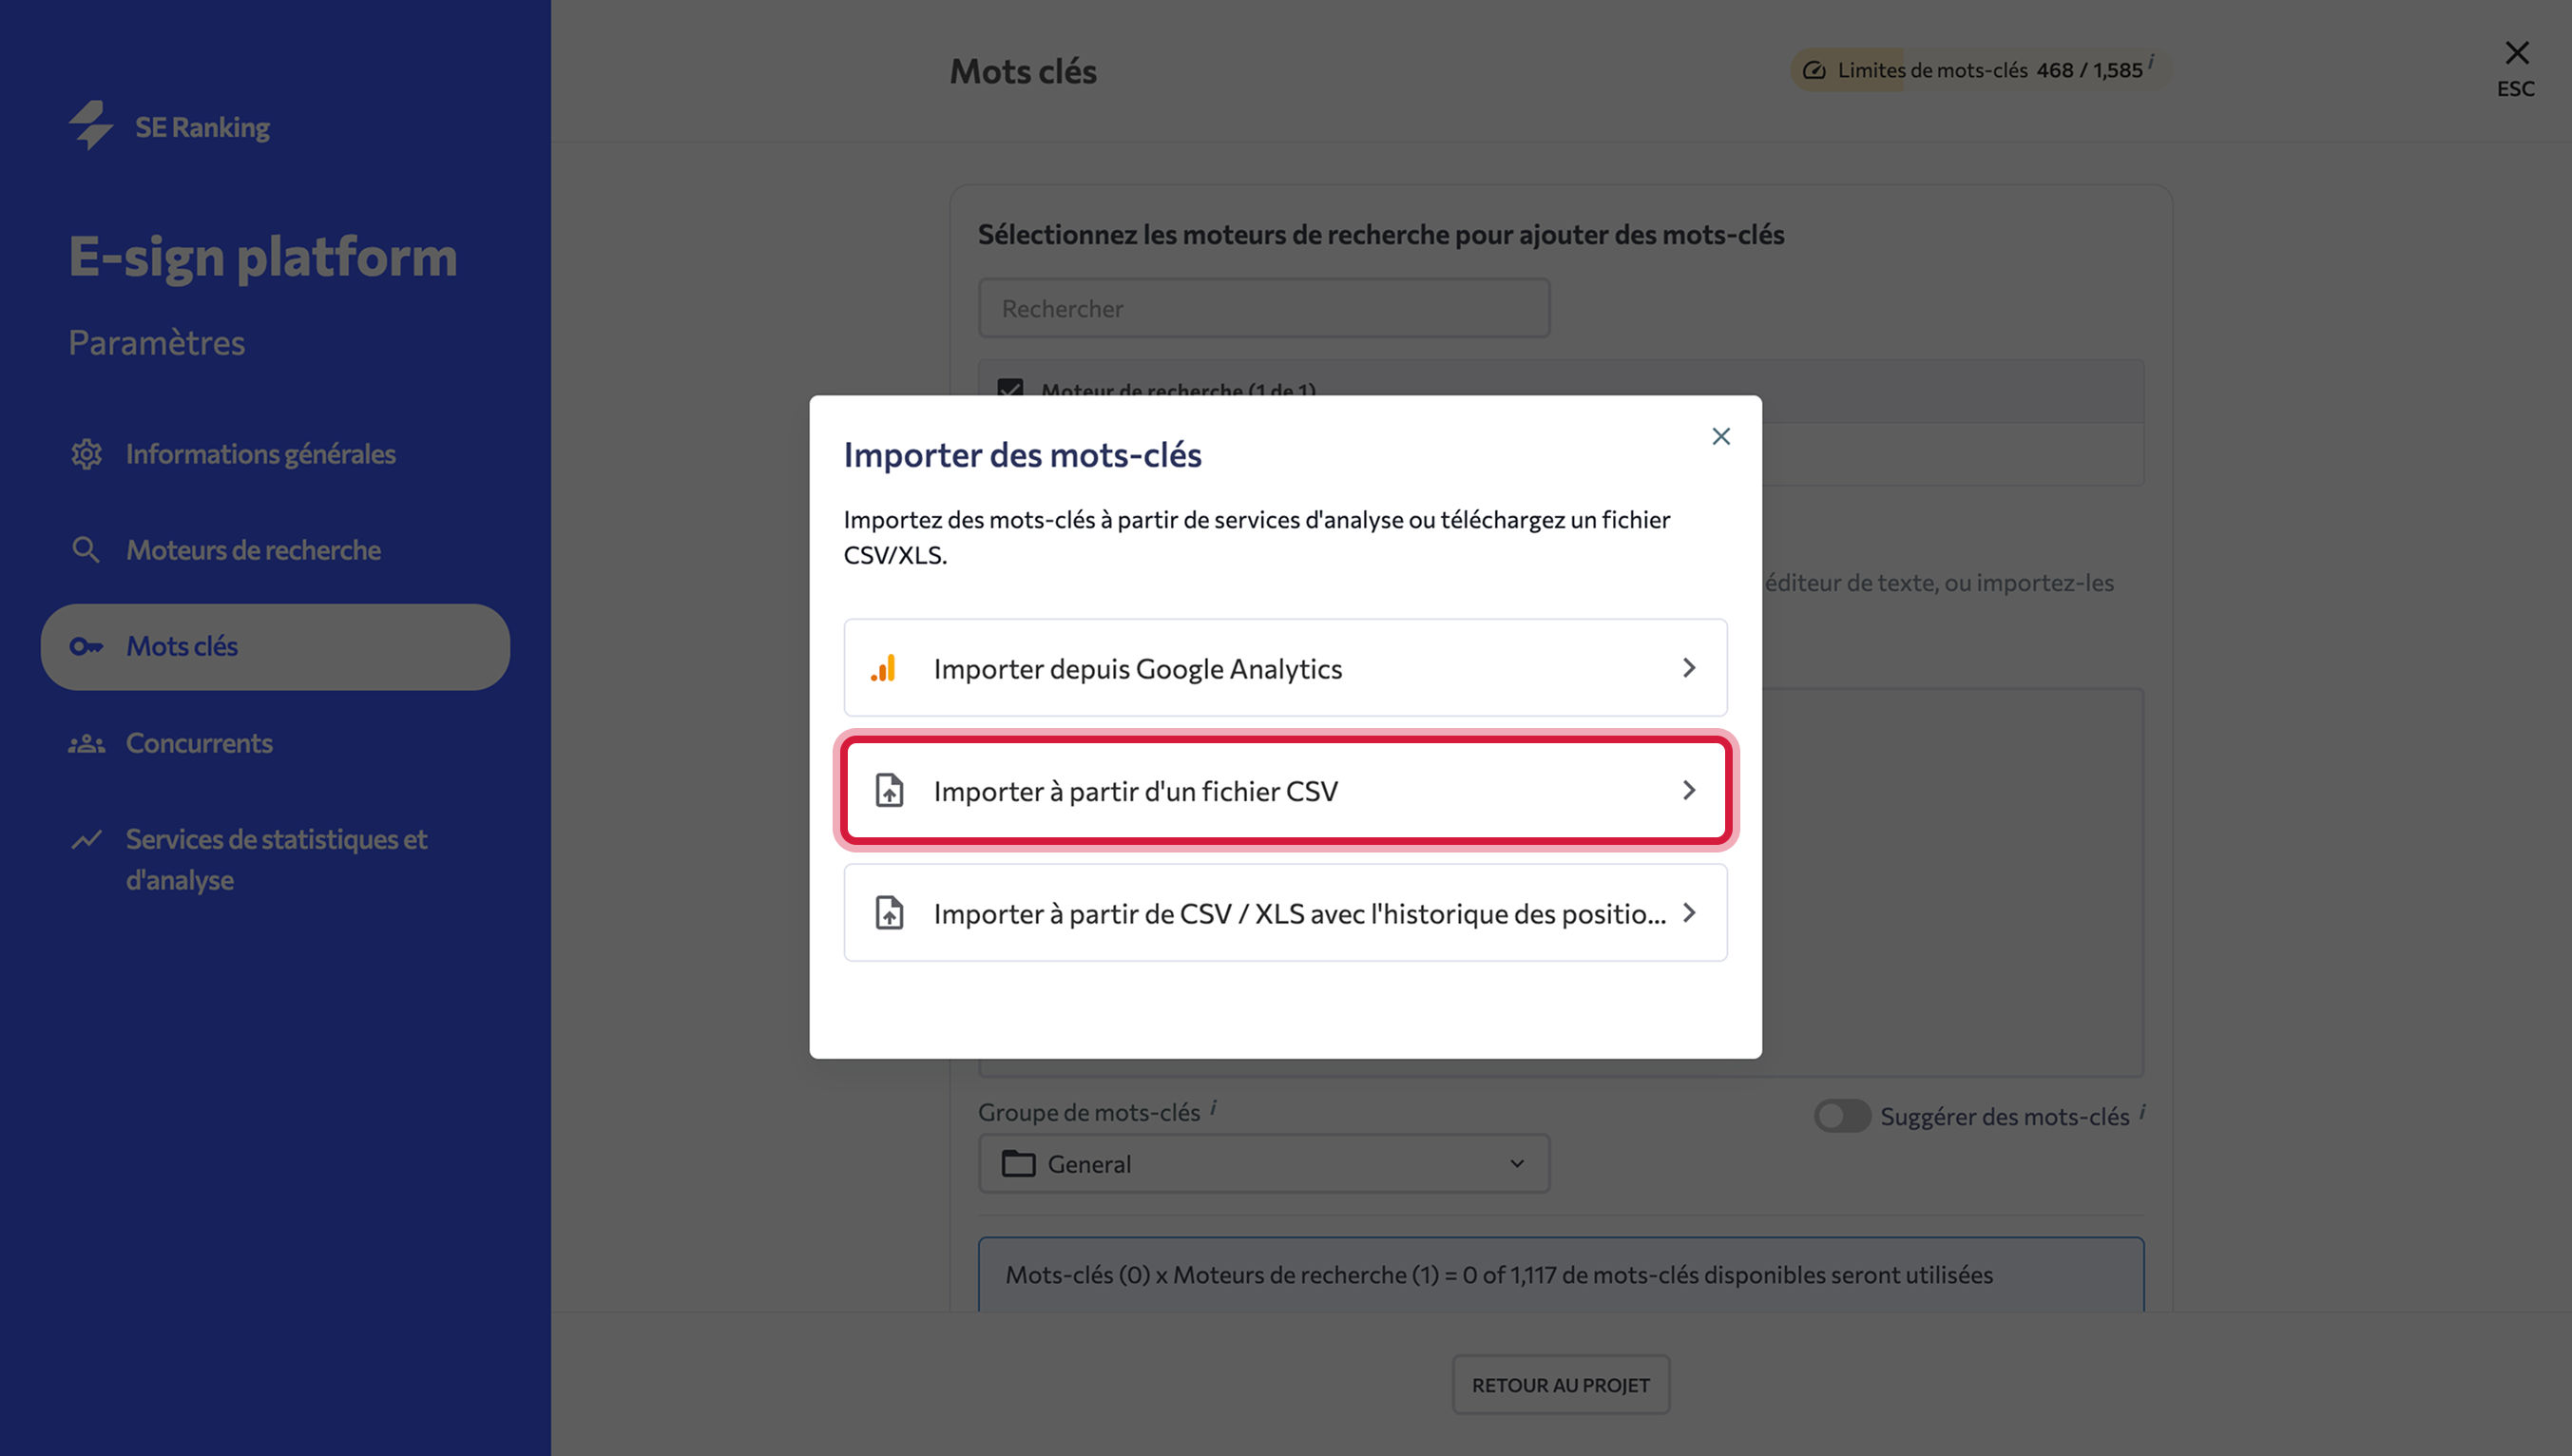Image resolution: width=2572 pixels, height=1456 pixels.
Task: Open the General keyword group dropdown
Action: pos(1264,1164)
